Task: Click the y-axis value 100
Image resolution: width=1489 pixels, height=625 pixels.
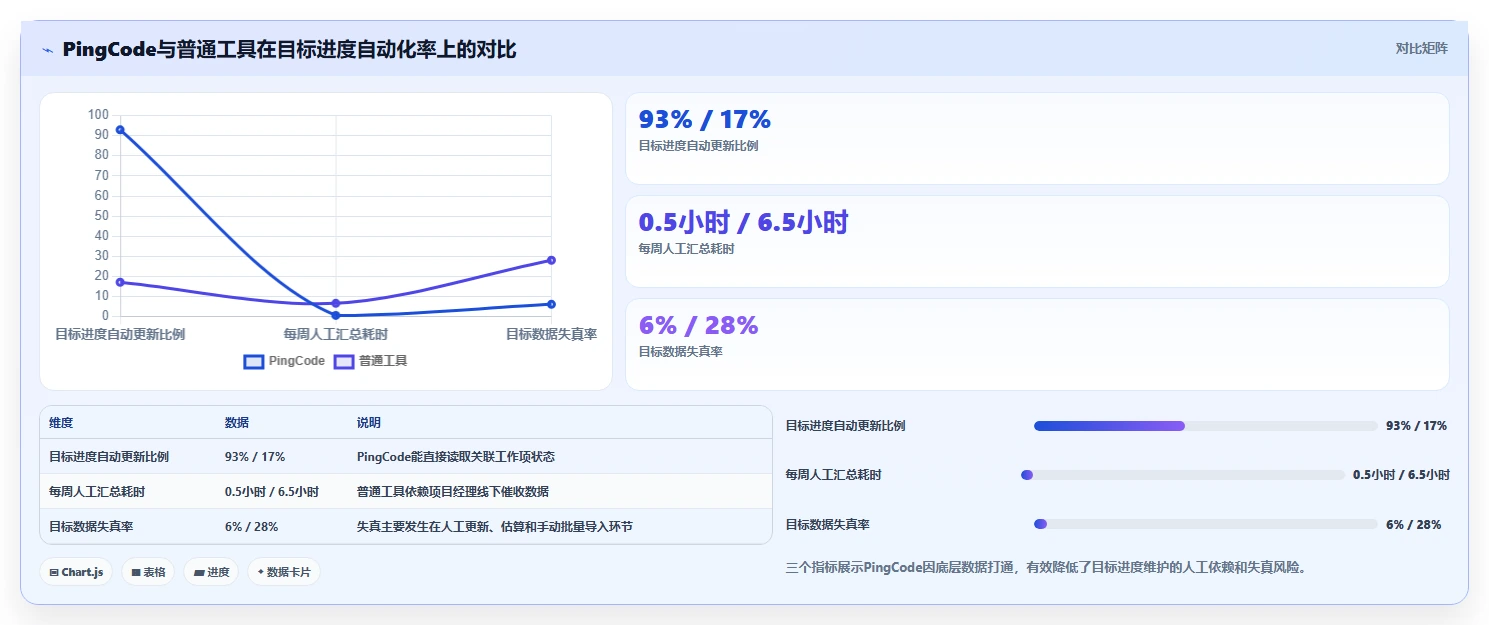Action: (x=98, y=114)
